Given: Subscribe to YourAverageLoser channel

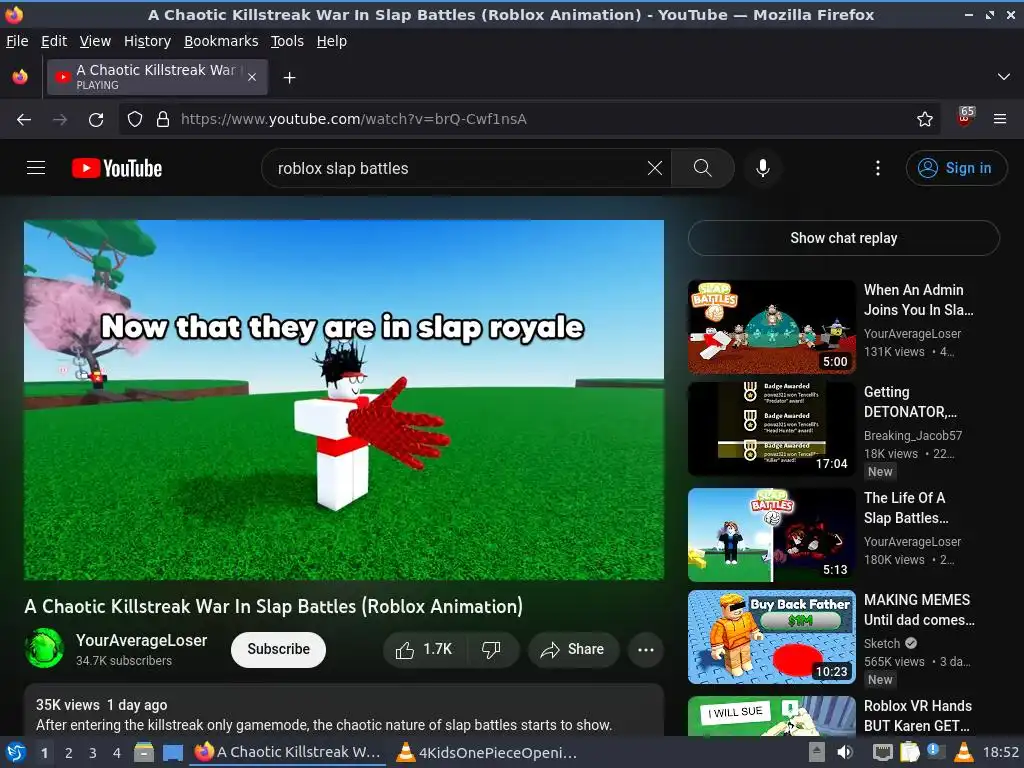Looking at the screenshot, I should click(x=278, y=649).
